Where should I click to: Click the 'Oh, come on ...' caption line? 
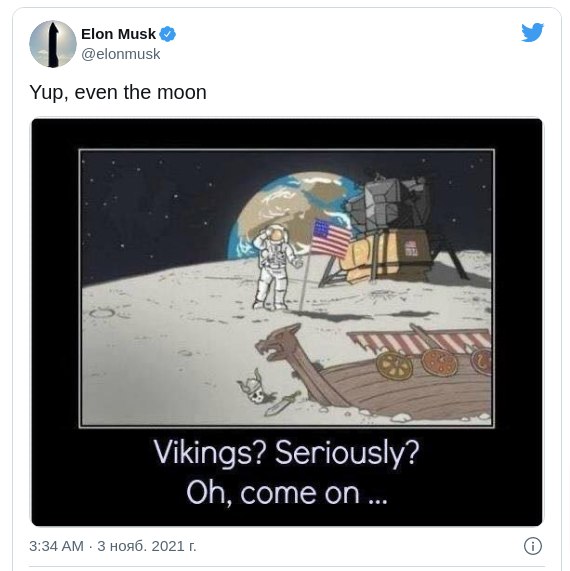coord(286,492)
